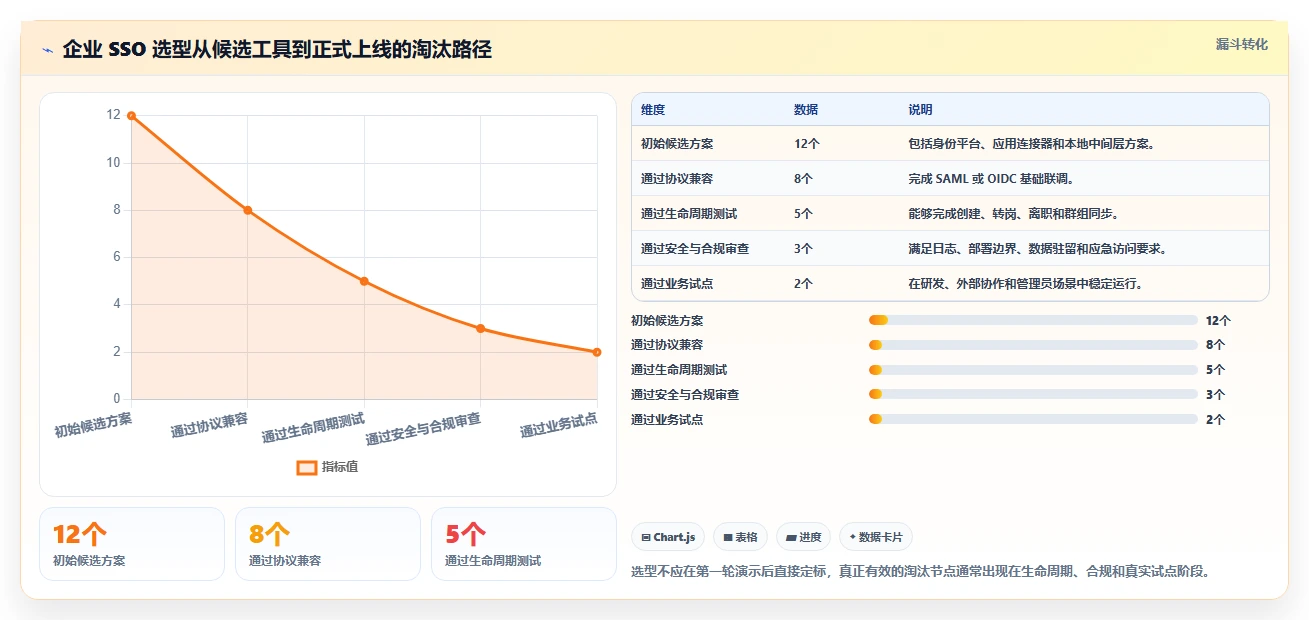Open the 12个 初始候选方案 stat card
1309x620 pixels.
[x=132, y=544]
